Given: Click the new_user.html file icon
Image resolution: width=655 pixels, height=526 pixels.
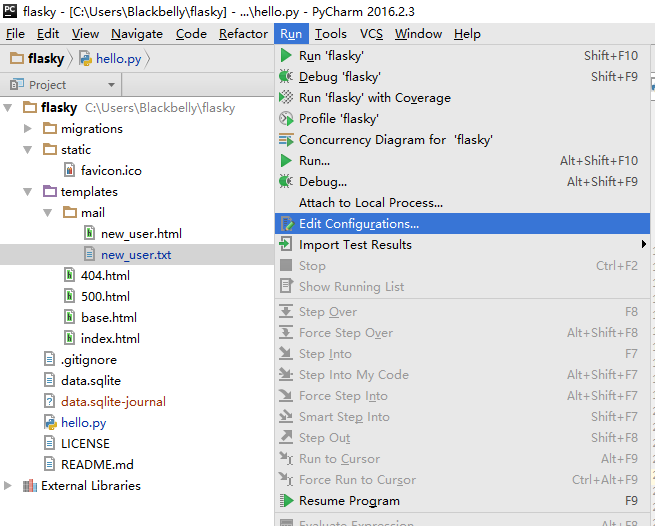Looking at the screenshot, I should pyautogui.click(x=89, y=233).
